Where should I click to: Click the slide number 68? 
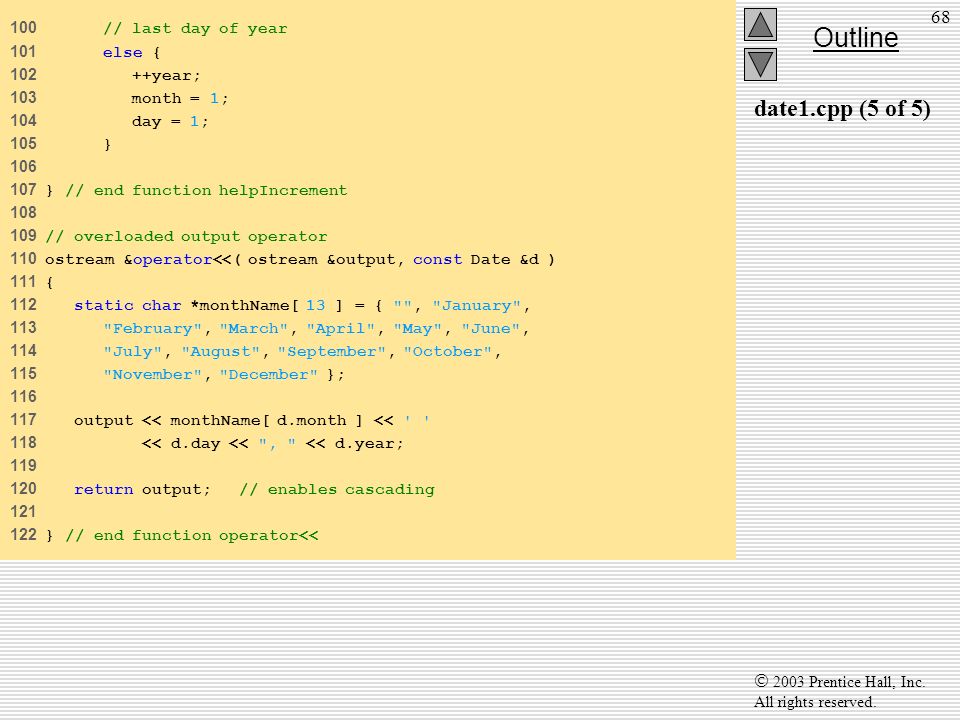pos(940,17)
